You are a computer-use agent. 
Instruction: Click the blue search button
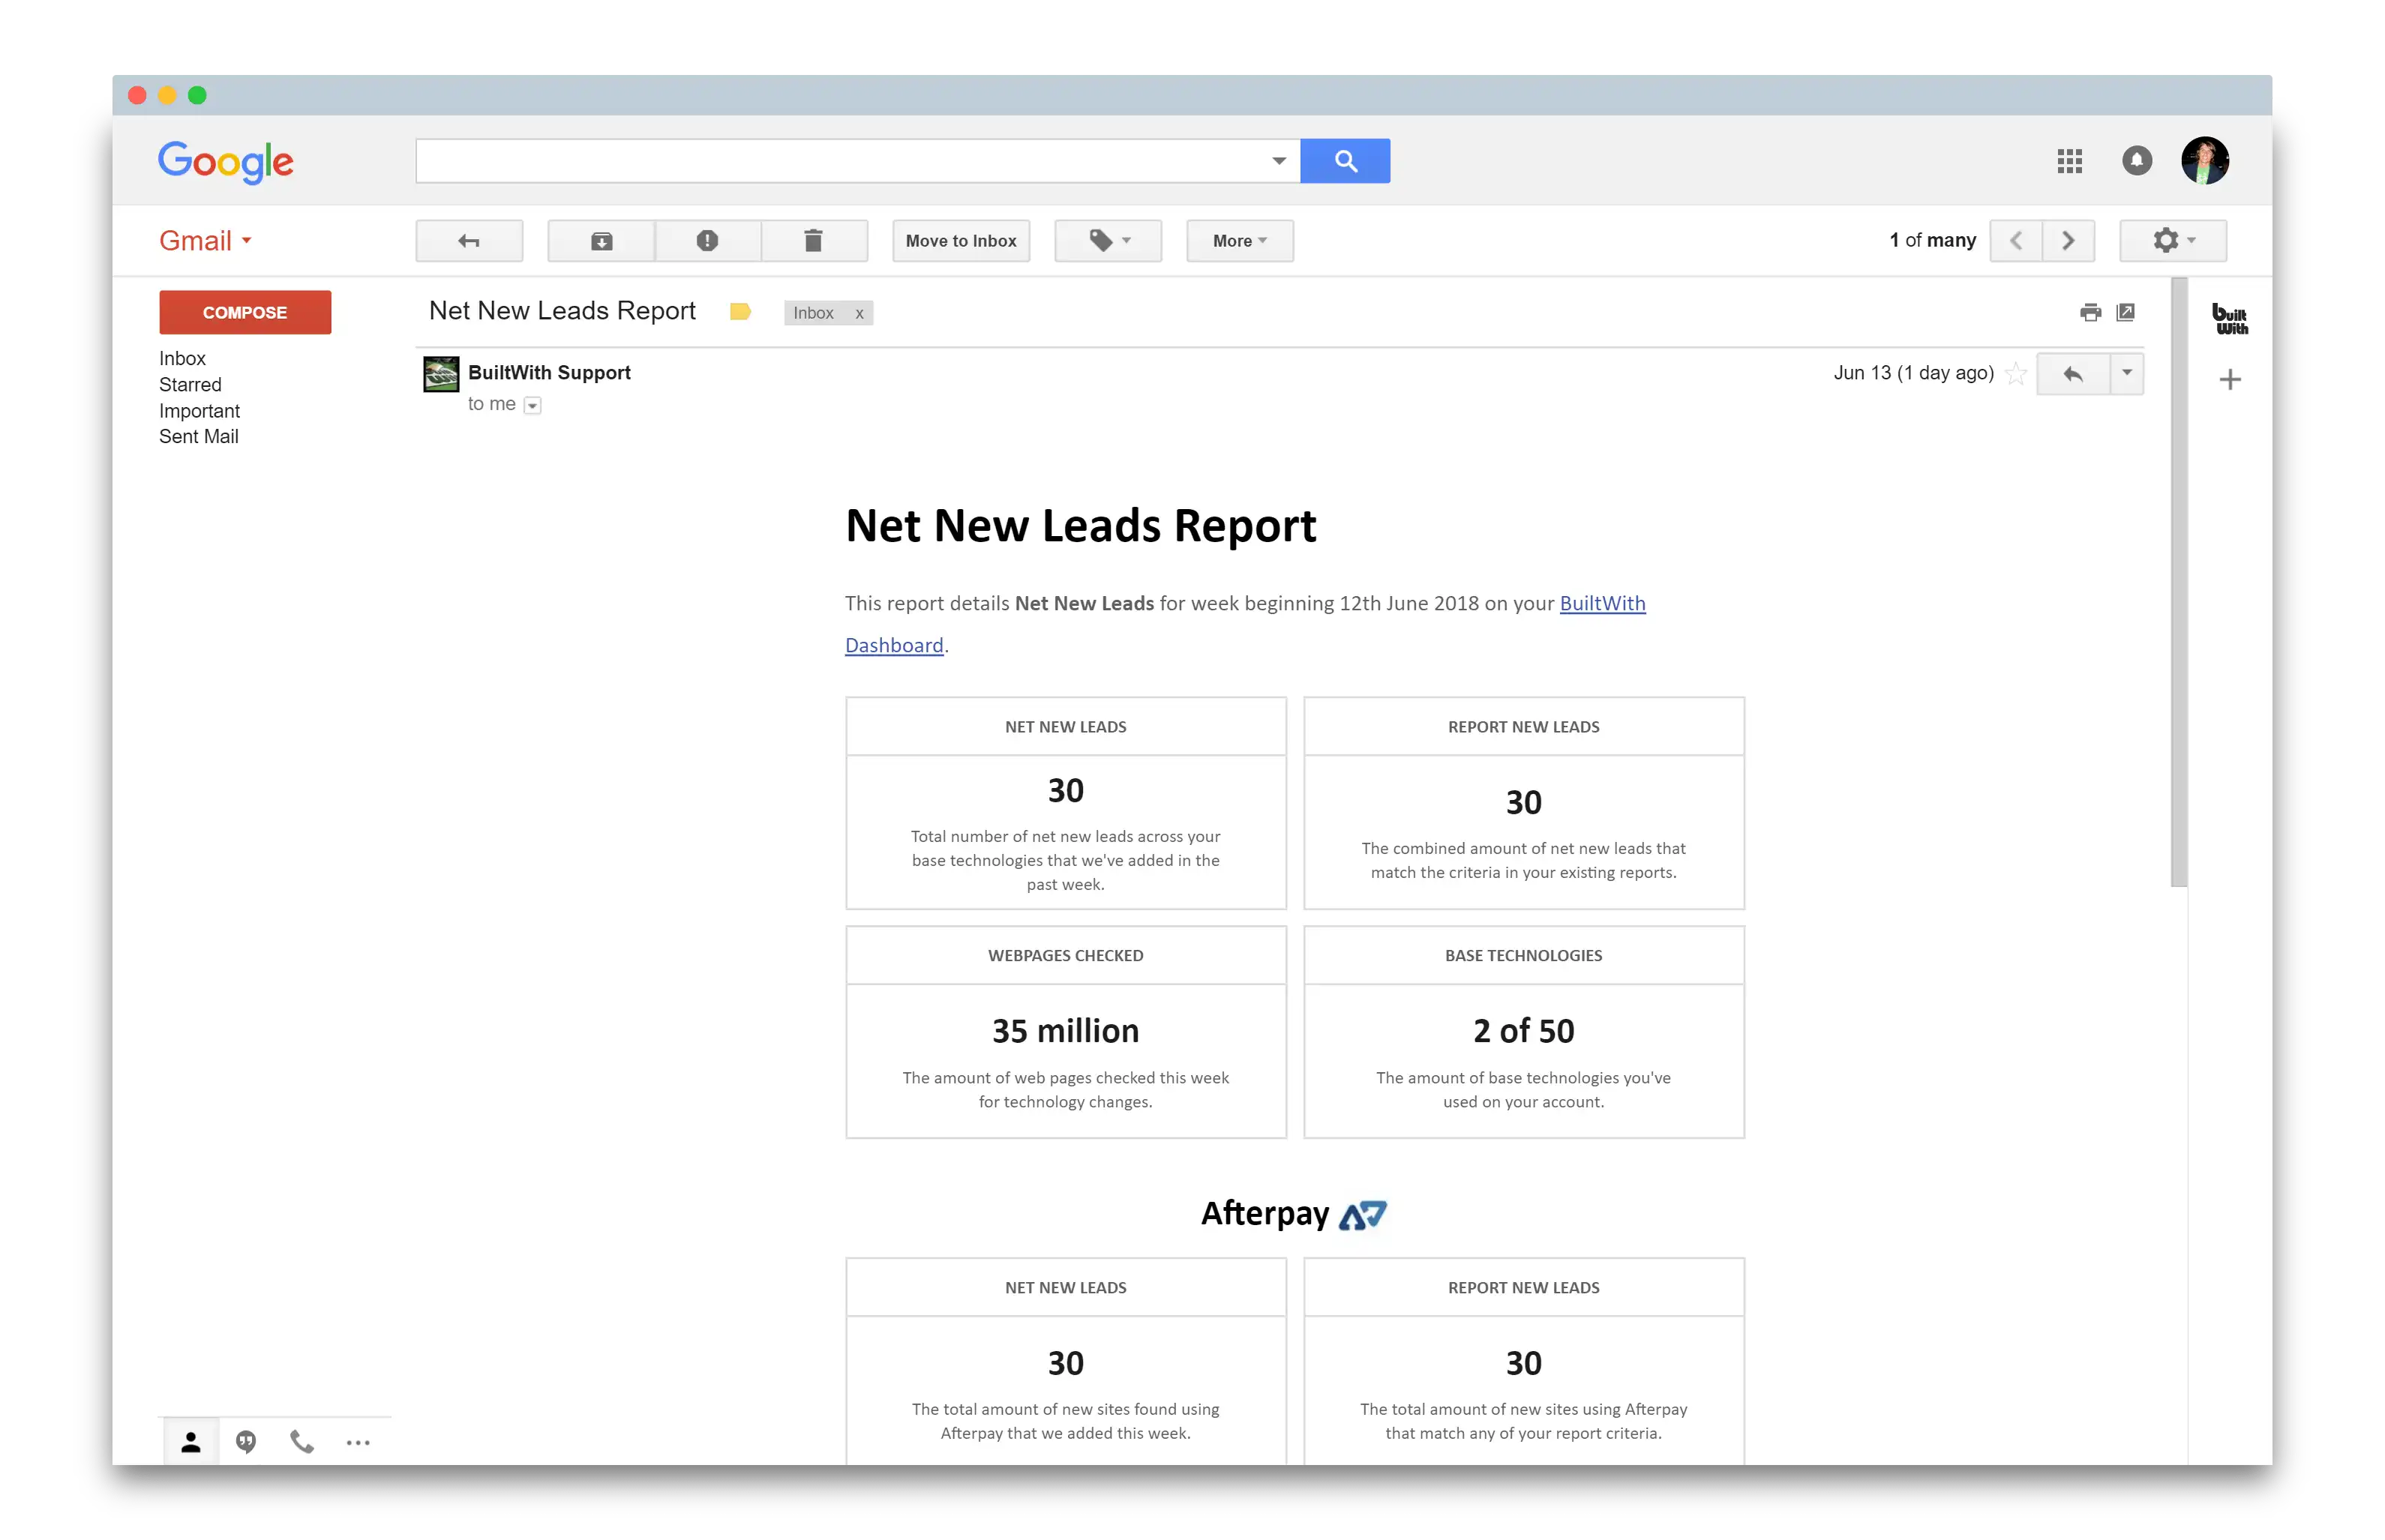(x=1344, y=161)
